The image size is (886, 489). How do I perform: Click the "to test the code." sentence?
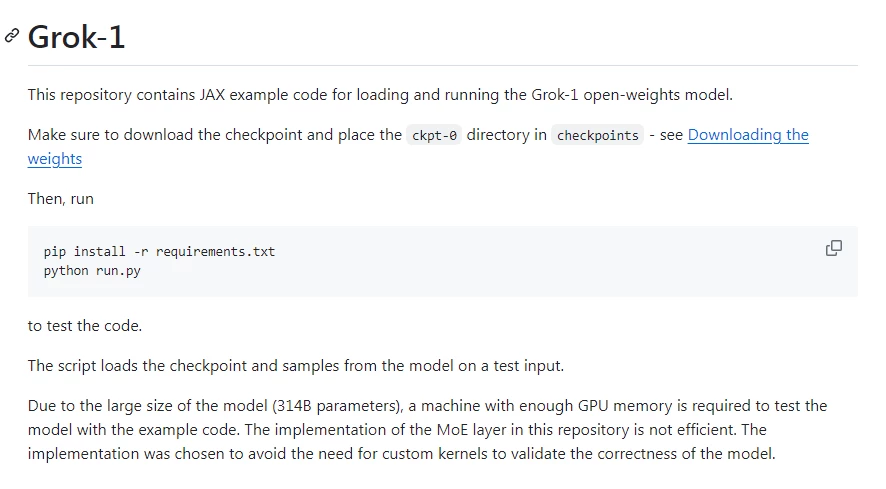pyautogui.click(x=85, y=326)
